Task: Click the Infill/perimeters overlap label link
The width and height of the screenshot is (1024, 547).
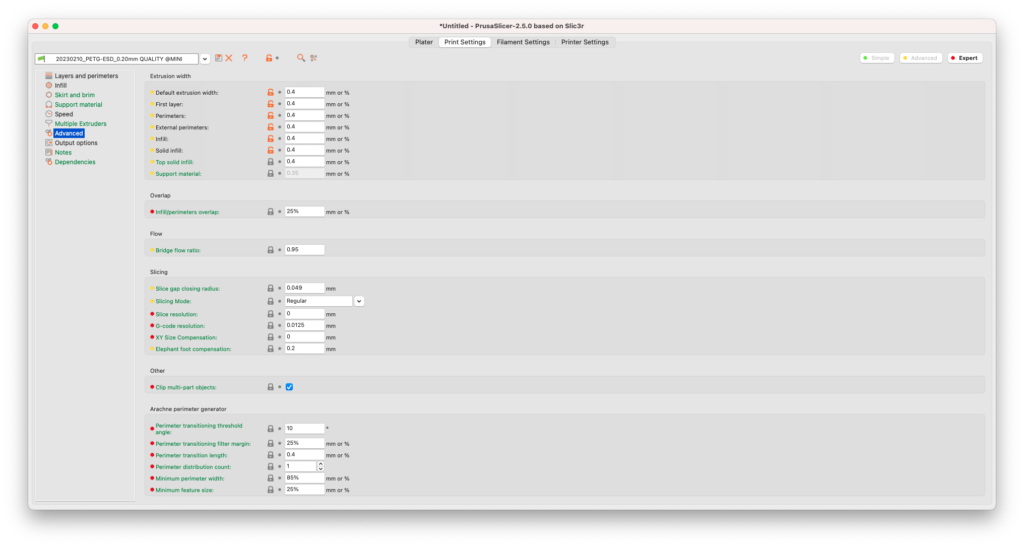Action: point(187,212)
